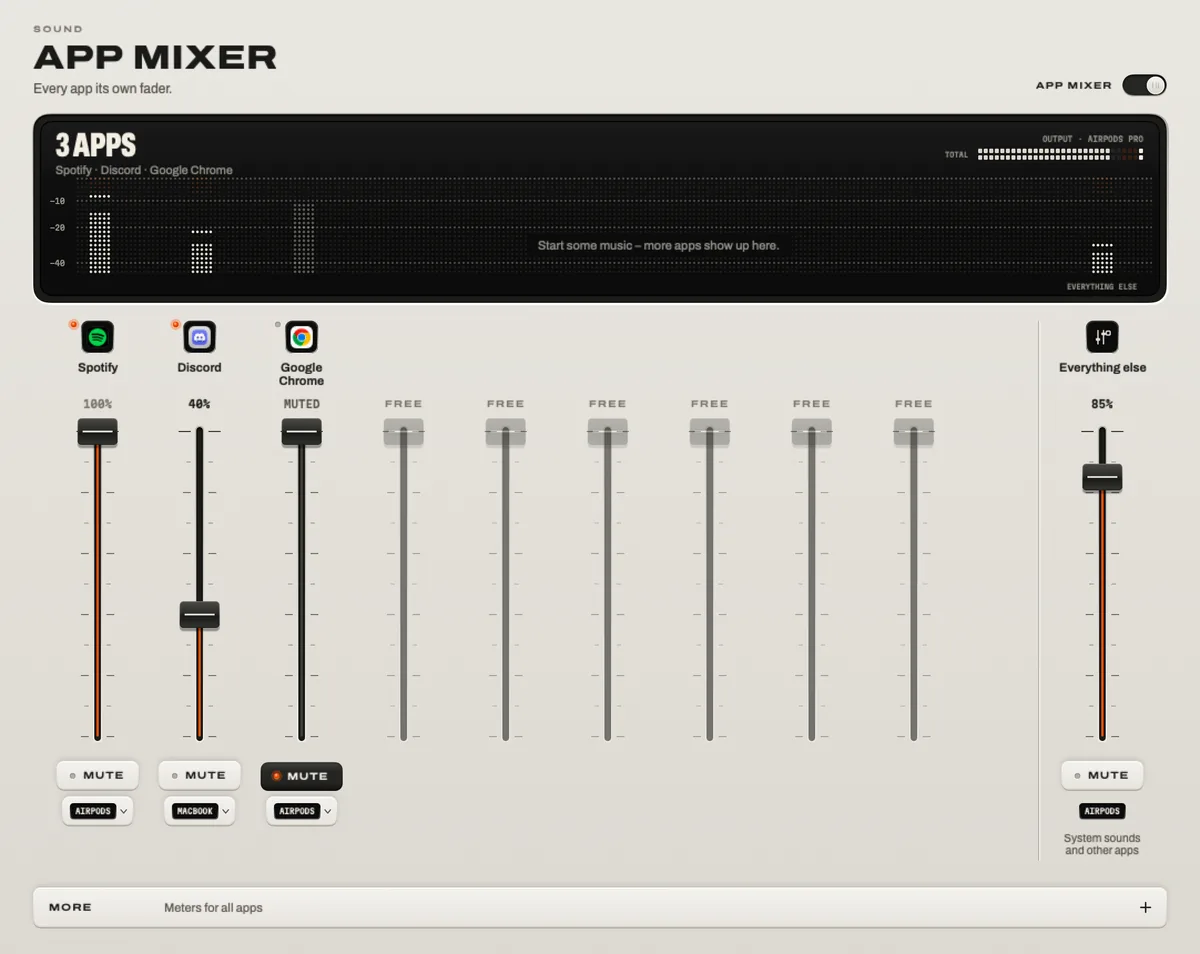Click the 85% Everything else volume value

coord(1102,404)
